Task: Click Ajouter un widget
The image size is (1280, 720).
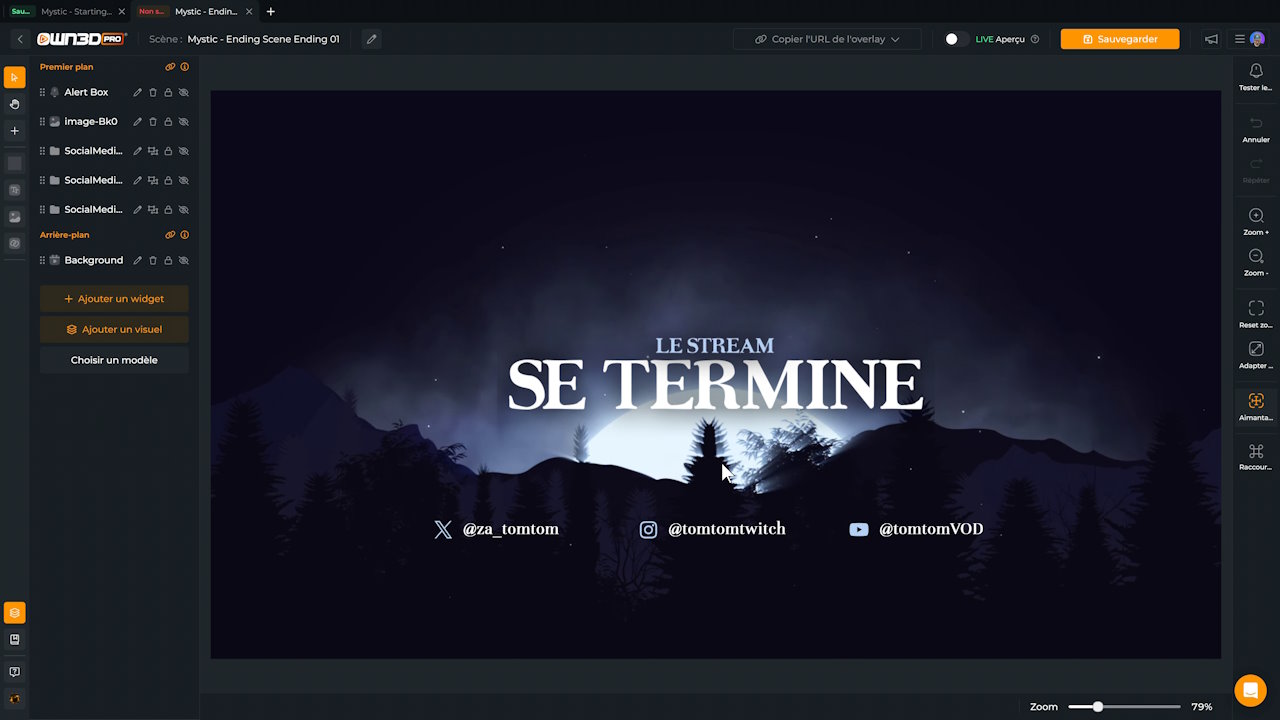Action: point(113,298)
